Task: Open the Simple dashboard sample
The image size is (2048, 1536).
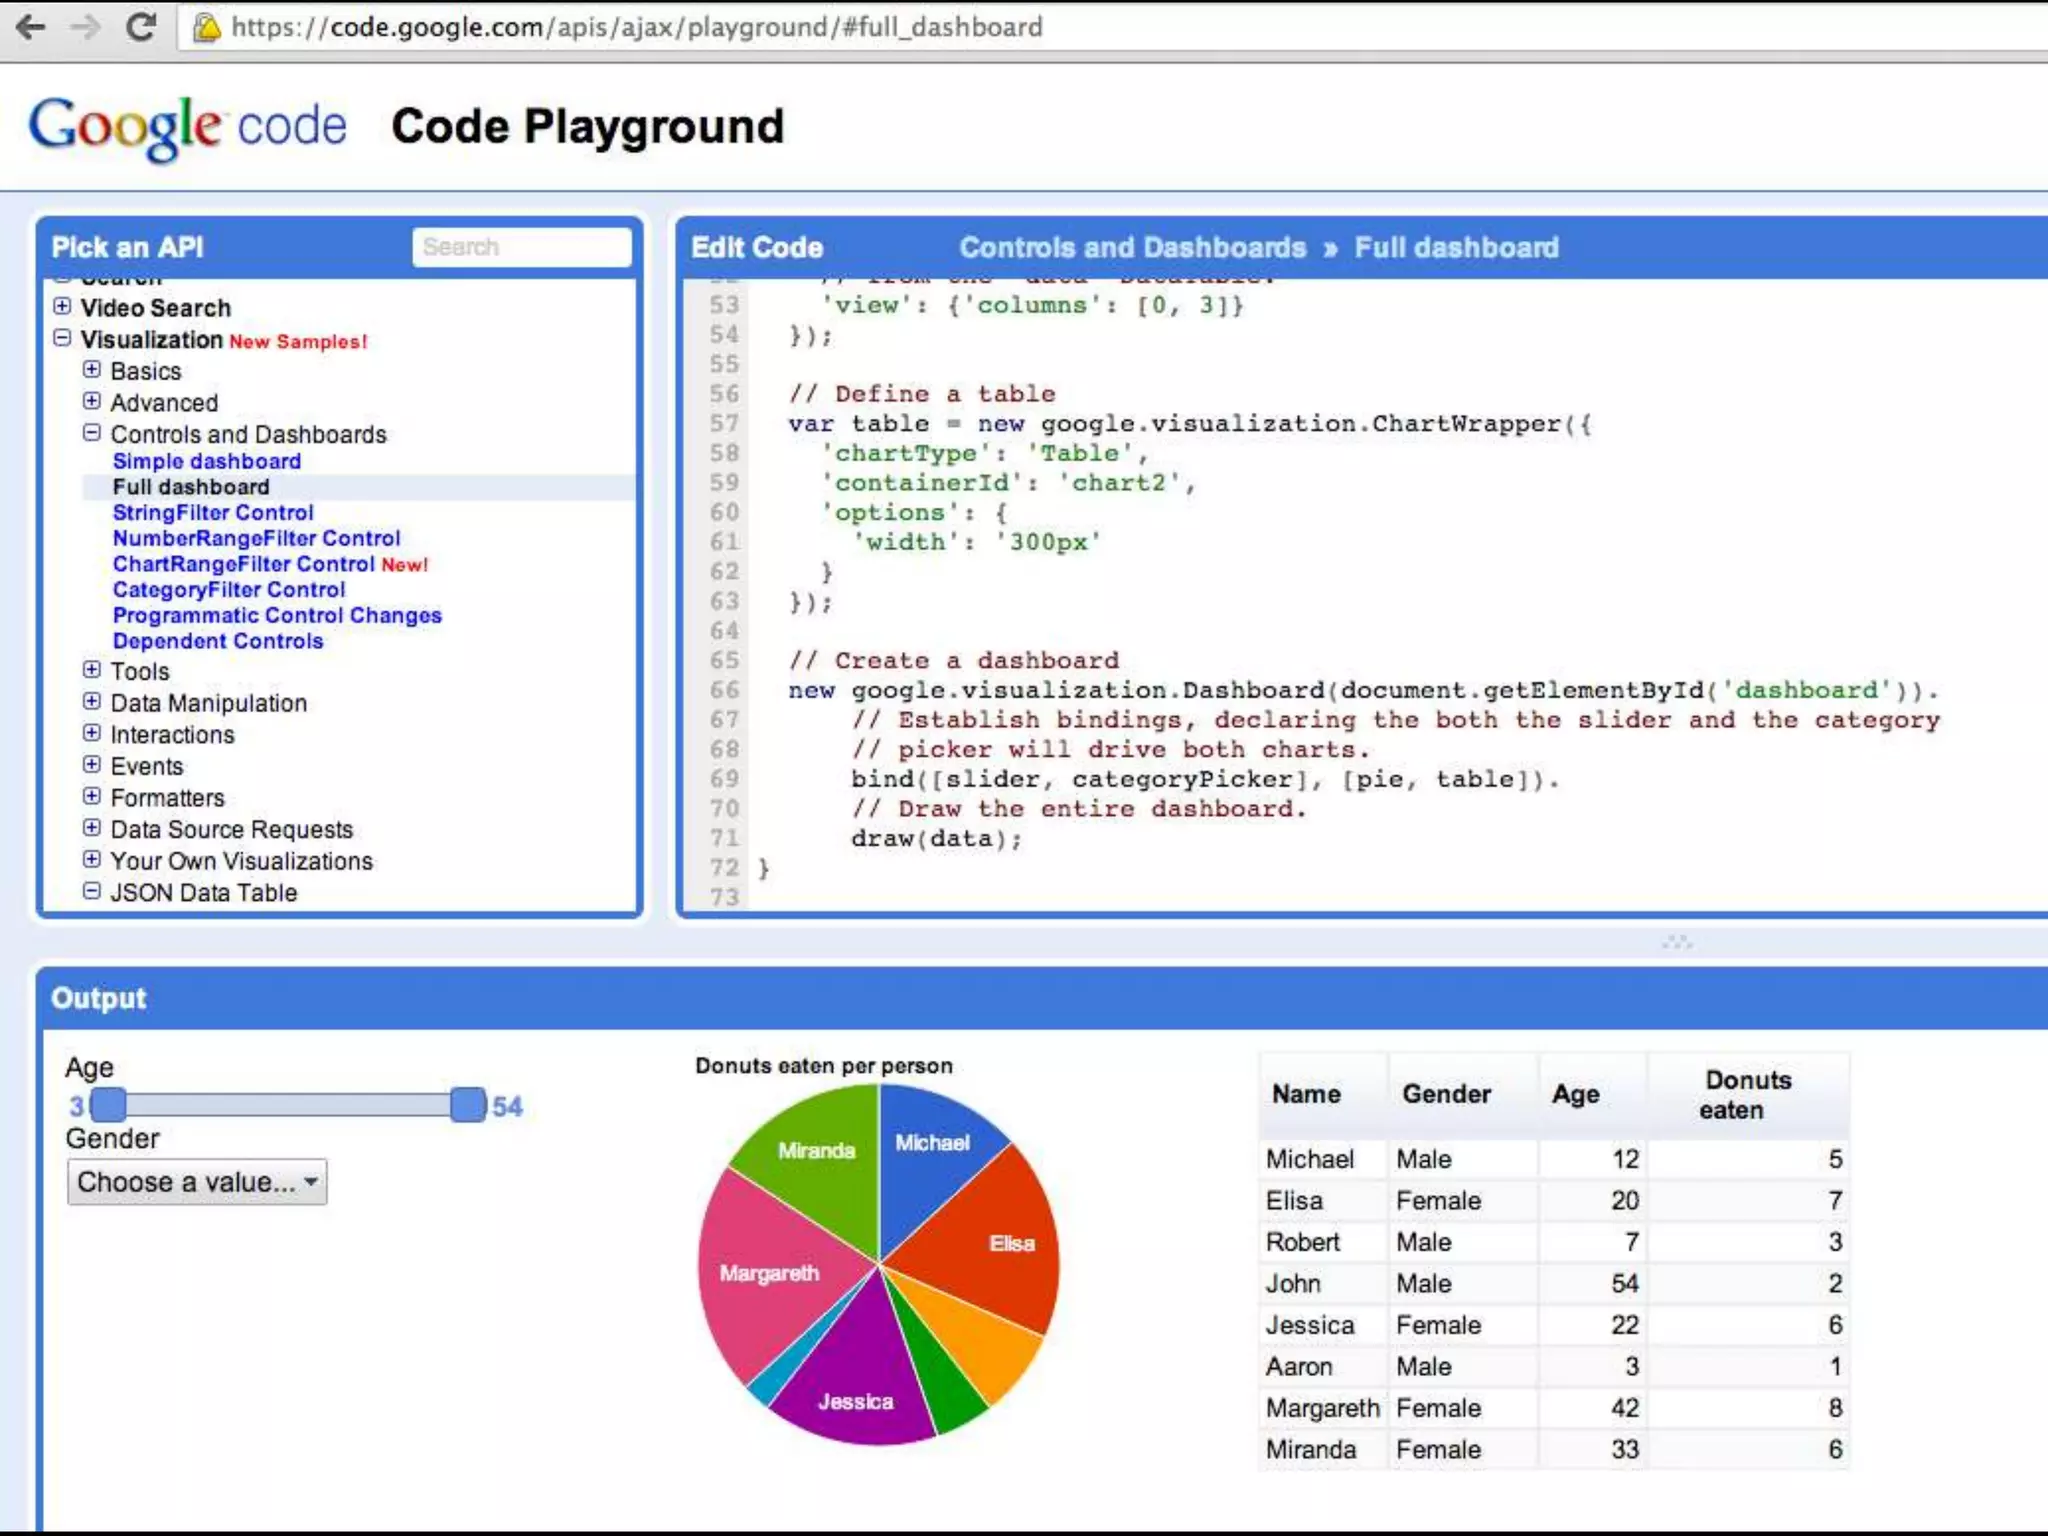Action: (206, 461)
